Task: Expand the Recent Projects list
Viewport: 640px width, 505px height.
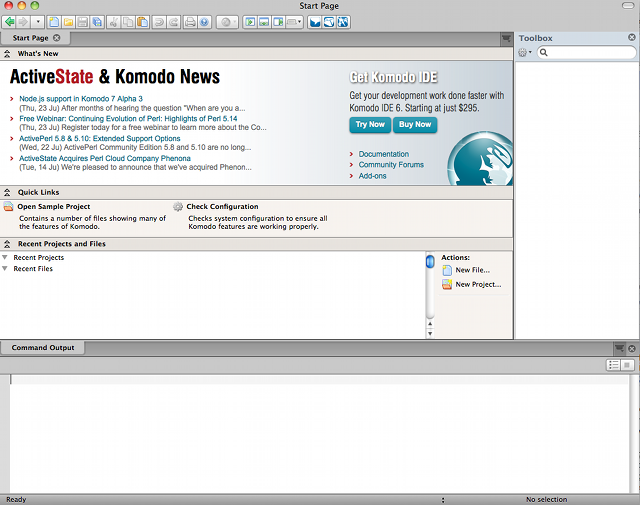Action: pyautogui.click(x=5, y=258)
